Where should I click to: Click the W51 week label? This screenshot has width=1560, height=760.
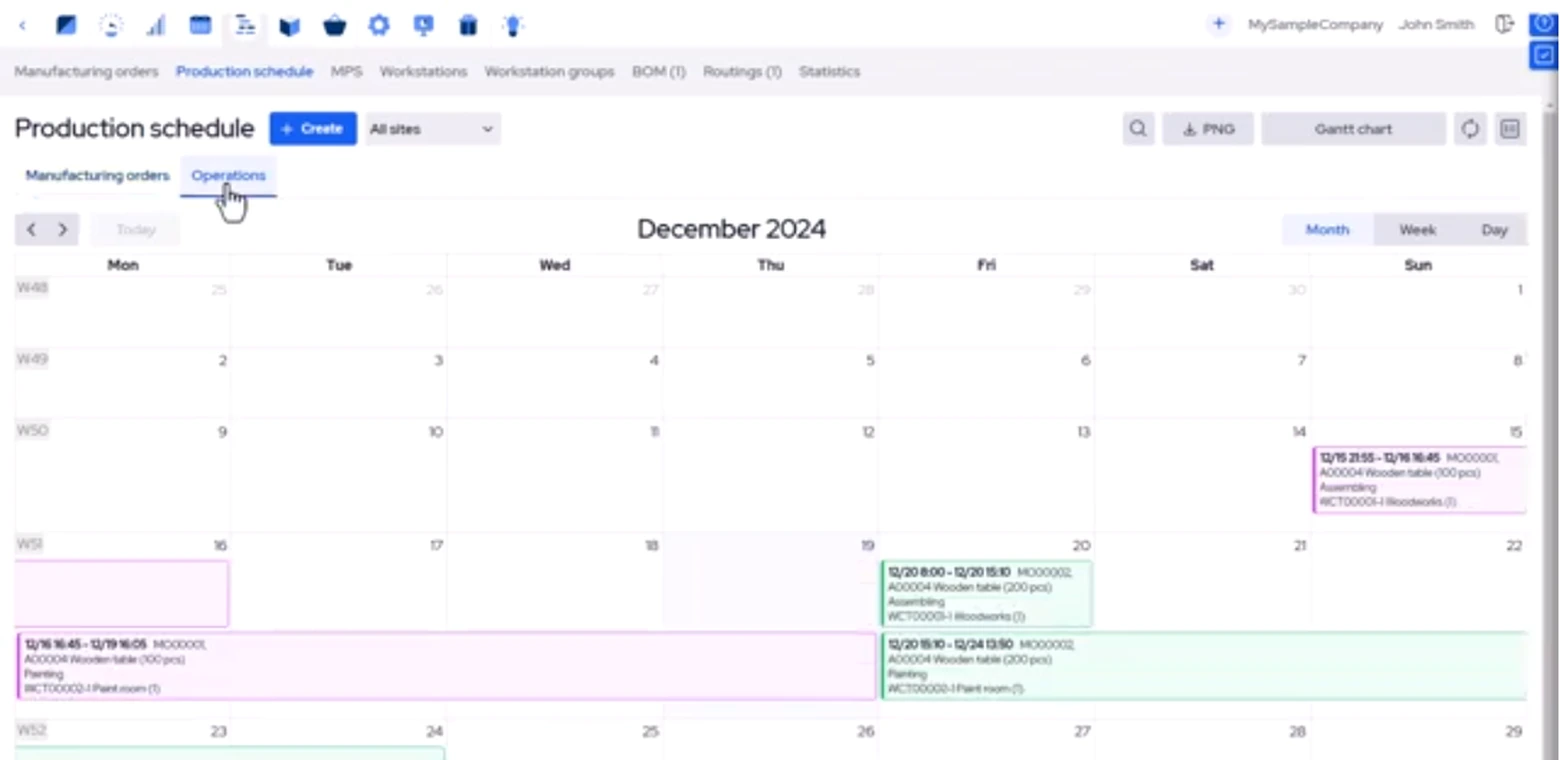(30, 545)
